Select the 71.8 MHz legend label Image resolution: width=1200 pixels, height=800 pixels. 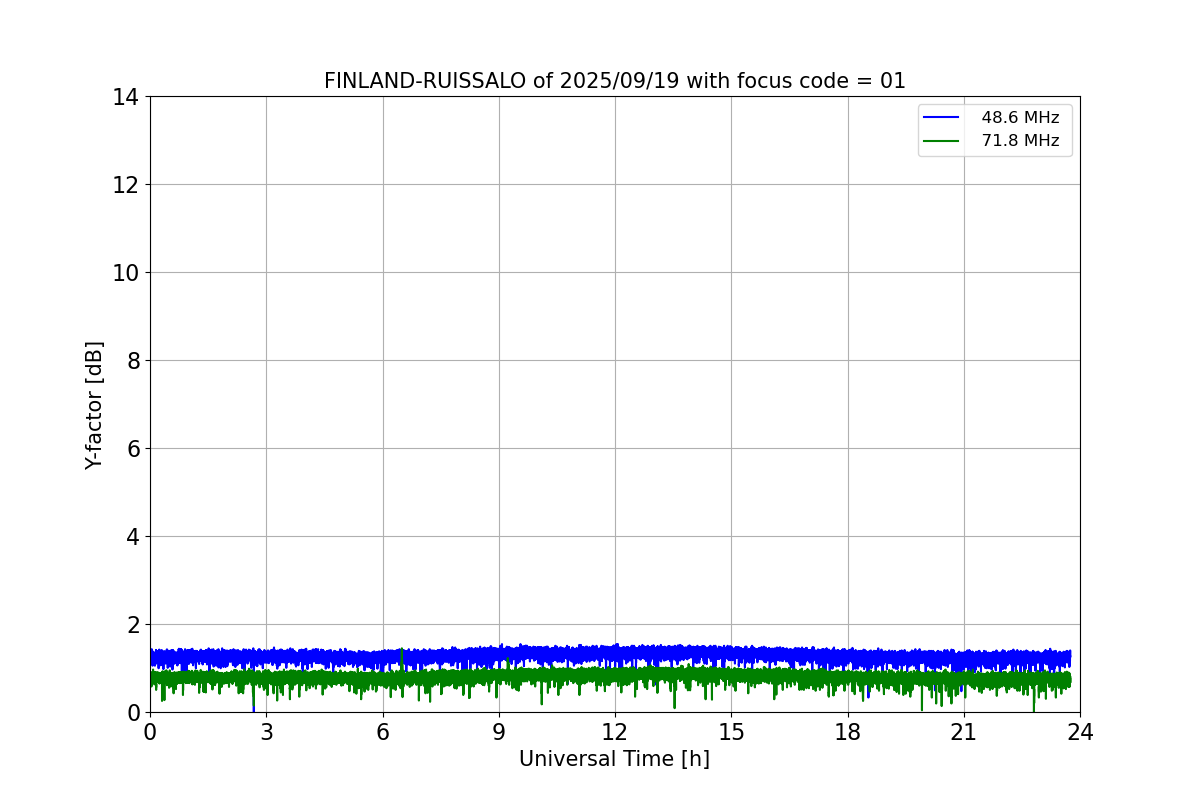1020,141
